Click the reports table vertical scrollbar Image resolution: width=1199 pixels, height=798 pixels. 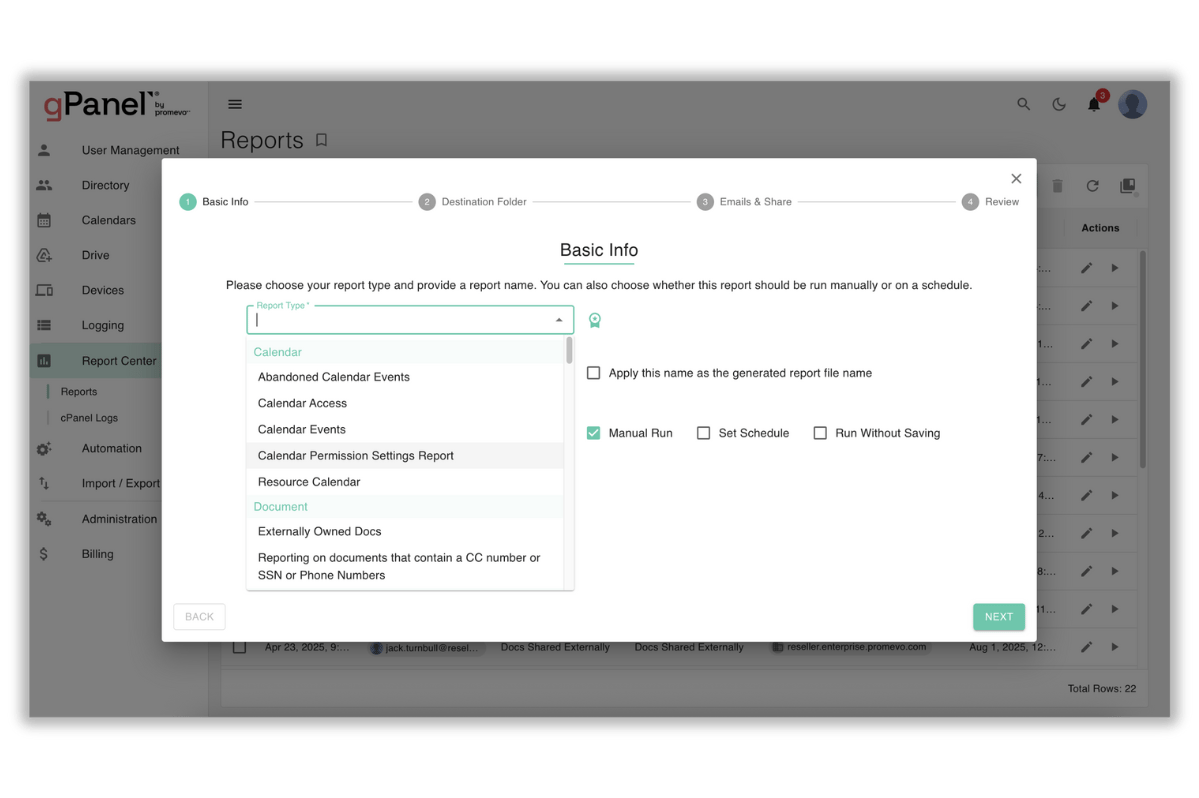(1142, 359)
